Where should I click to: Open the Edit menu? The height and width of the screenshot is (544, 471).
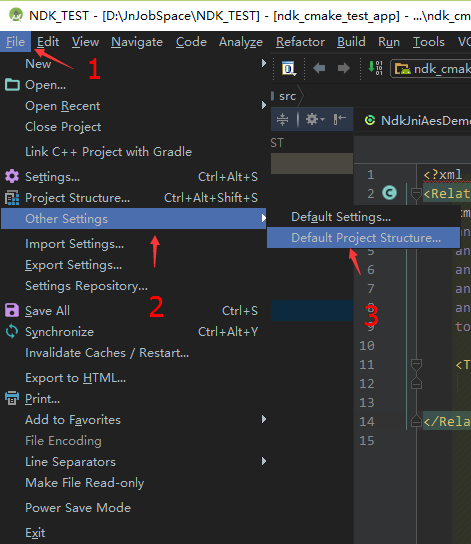click(x=48, y=42)
